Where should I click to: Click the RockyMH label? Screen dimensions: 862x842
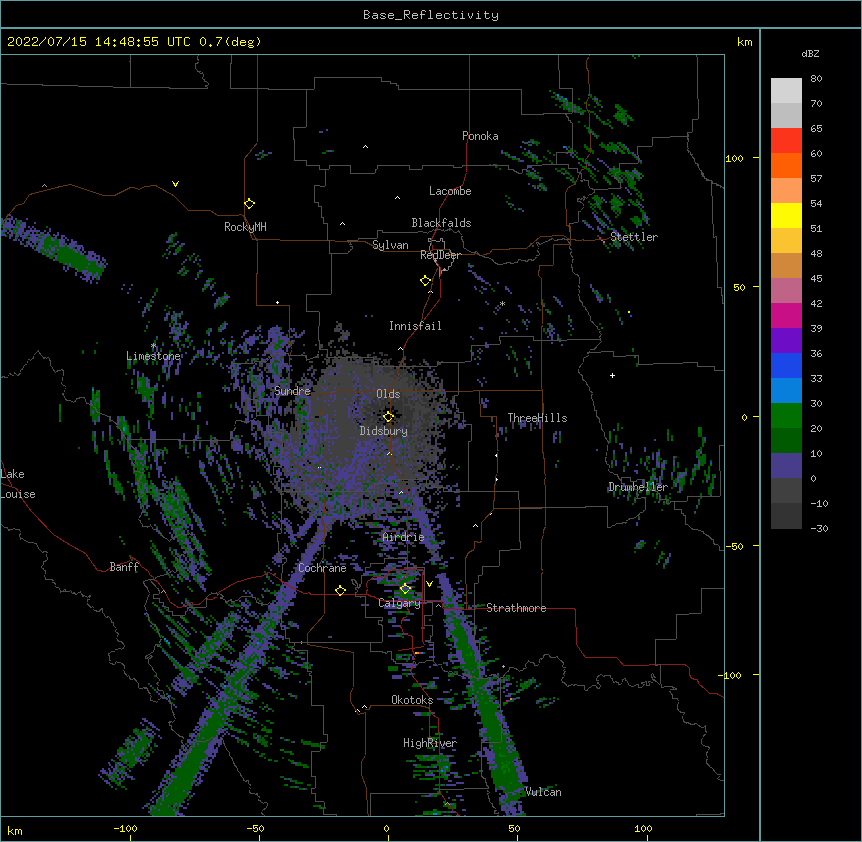[x=245, y=227]
